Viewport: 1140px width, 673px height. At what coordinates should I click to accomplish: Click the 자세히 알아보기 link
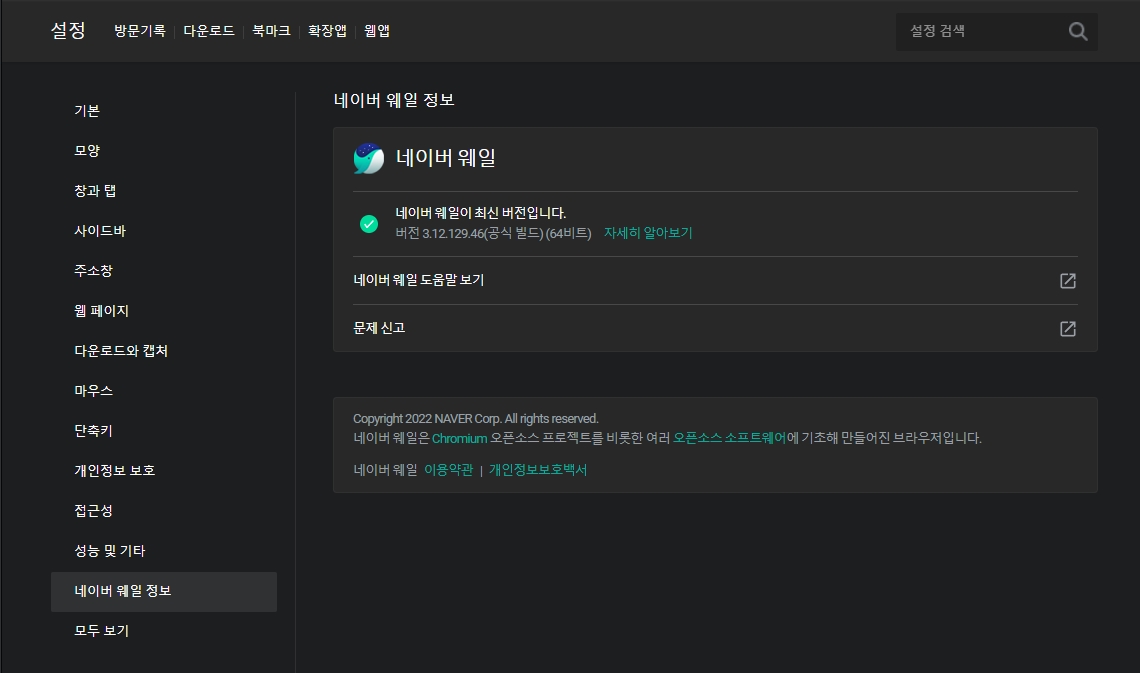click(648, 233)
